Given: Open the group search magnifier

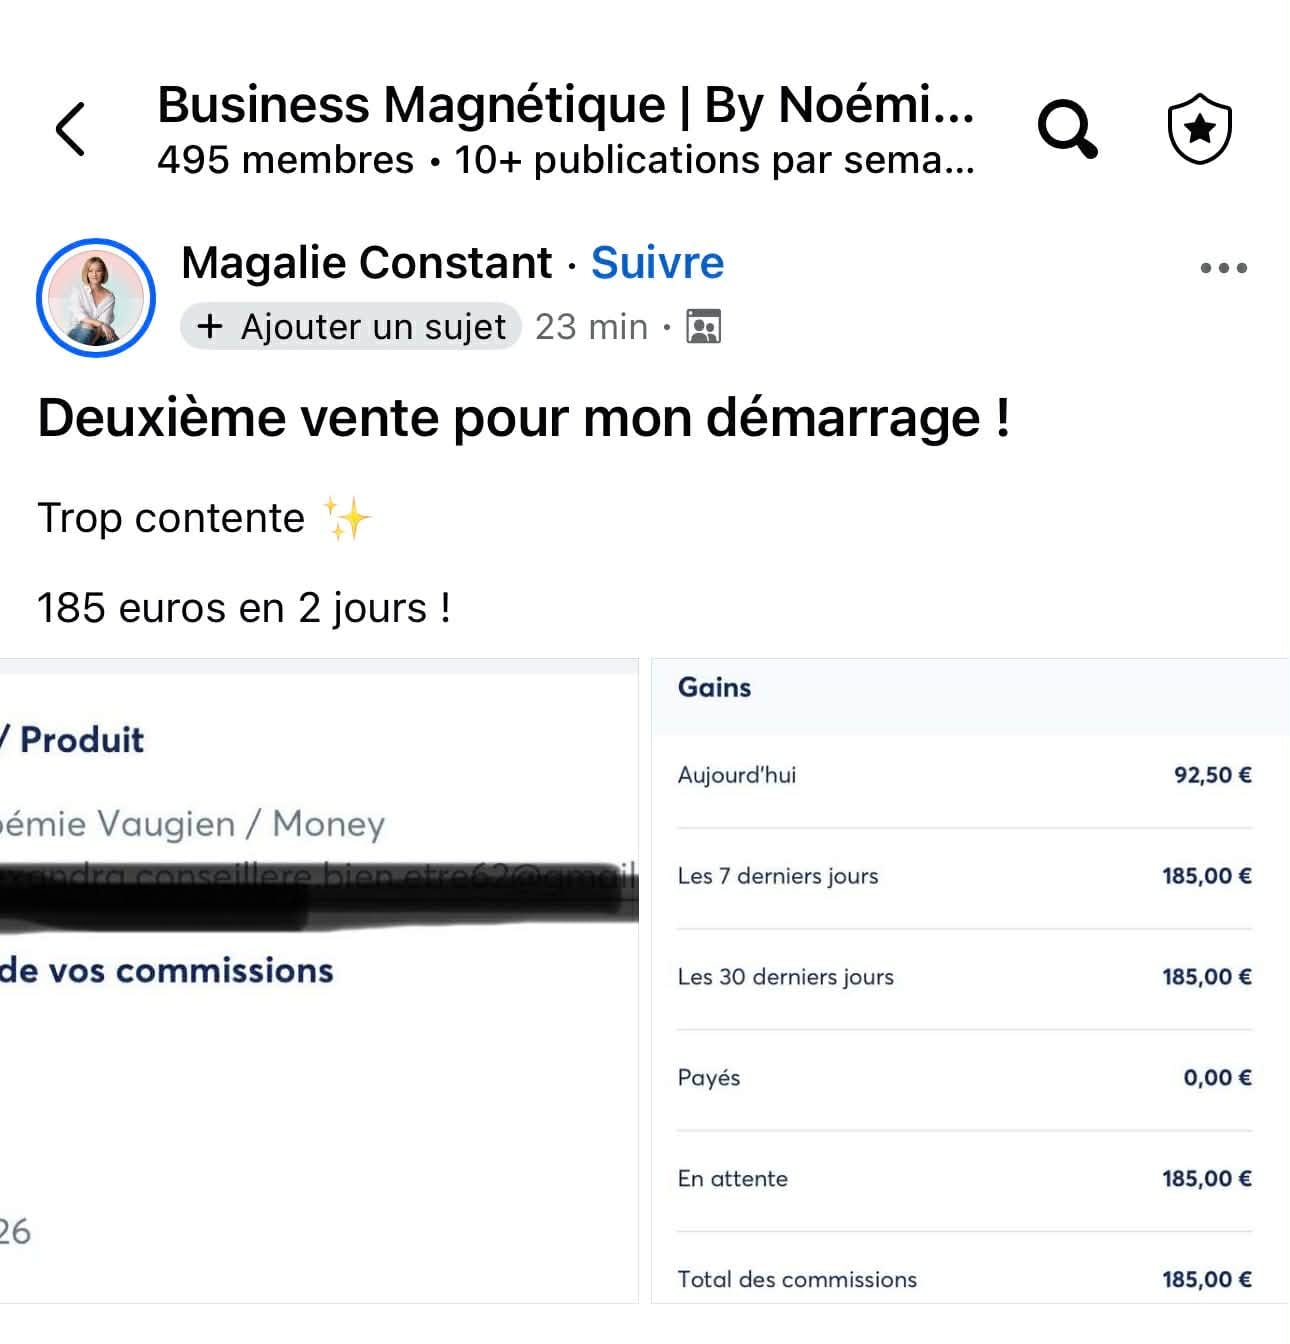Looking at the screenshot, I should click(x=1067, y=129).
